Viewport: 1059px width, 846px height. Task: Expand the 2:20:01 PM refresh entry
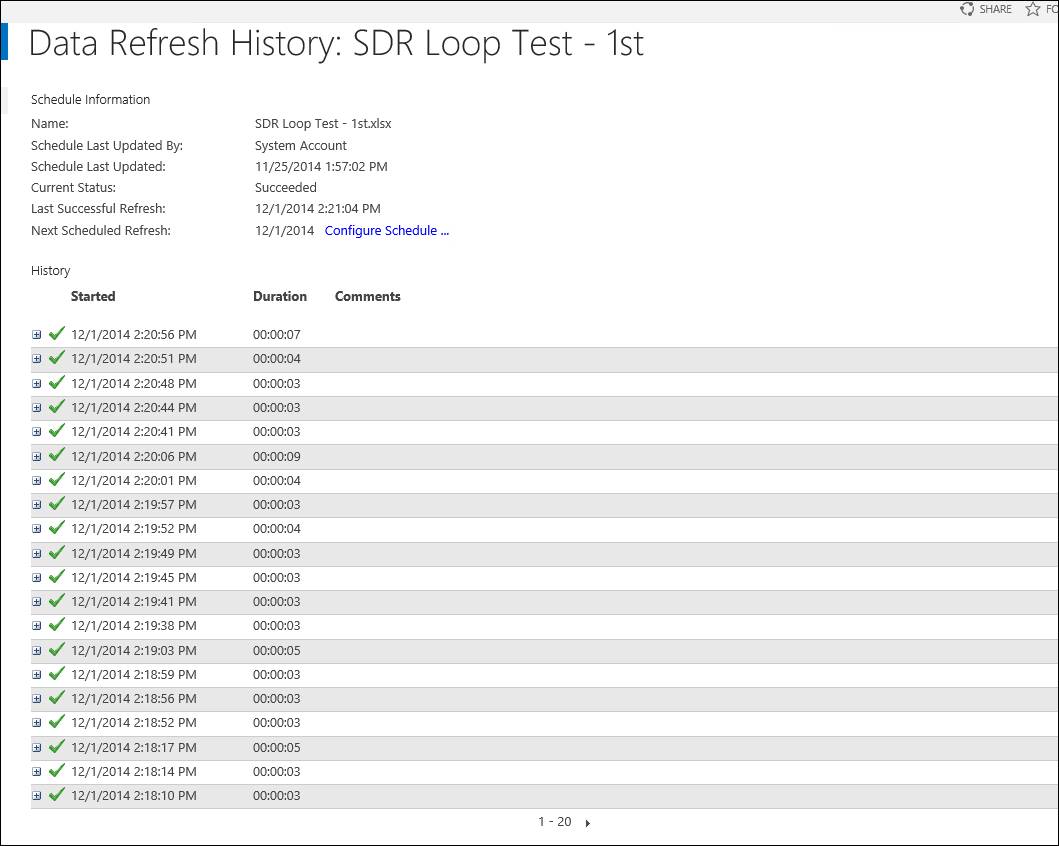(x=36, y=481)
